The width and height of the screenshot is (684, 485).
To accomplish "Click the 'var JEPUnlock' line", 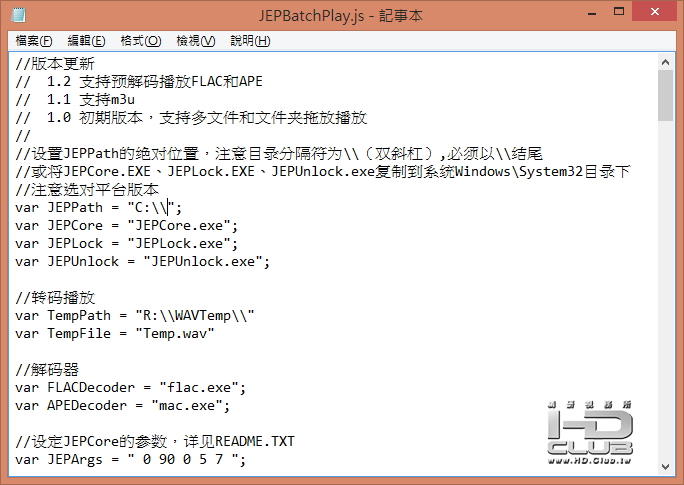I will pos(143,261).
